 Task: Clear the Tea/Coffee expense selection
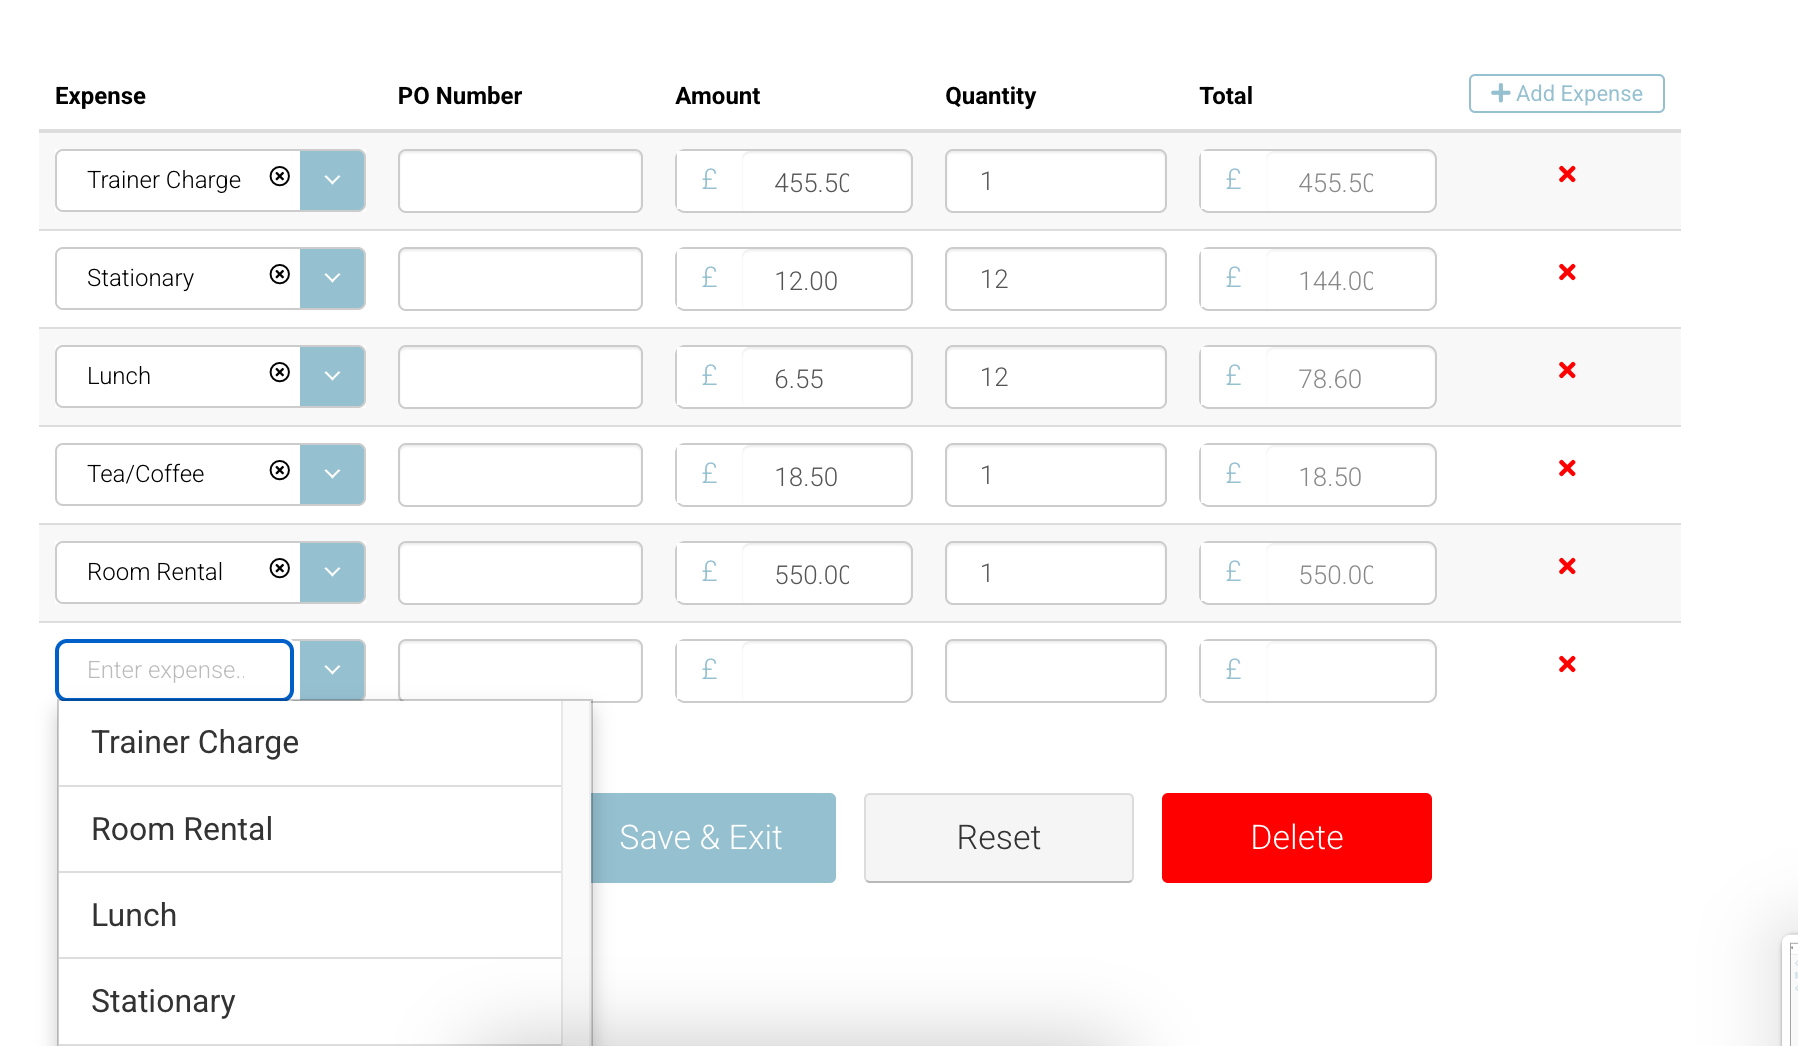(x=280, y=471)
